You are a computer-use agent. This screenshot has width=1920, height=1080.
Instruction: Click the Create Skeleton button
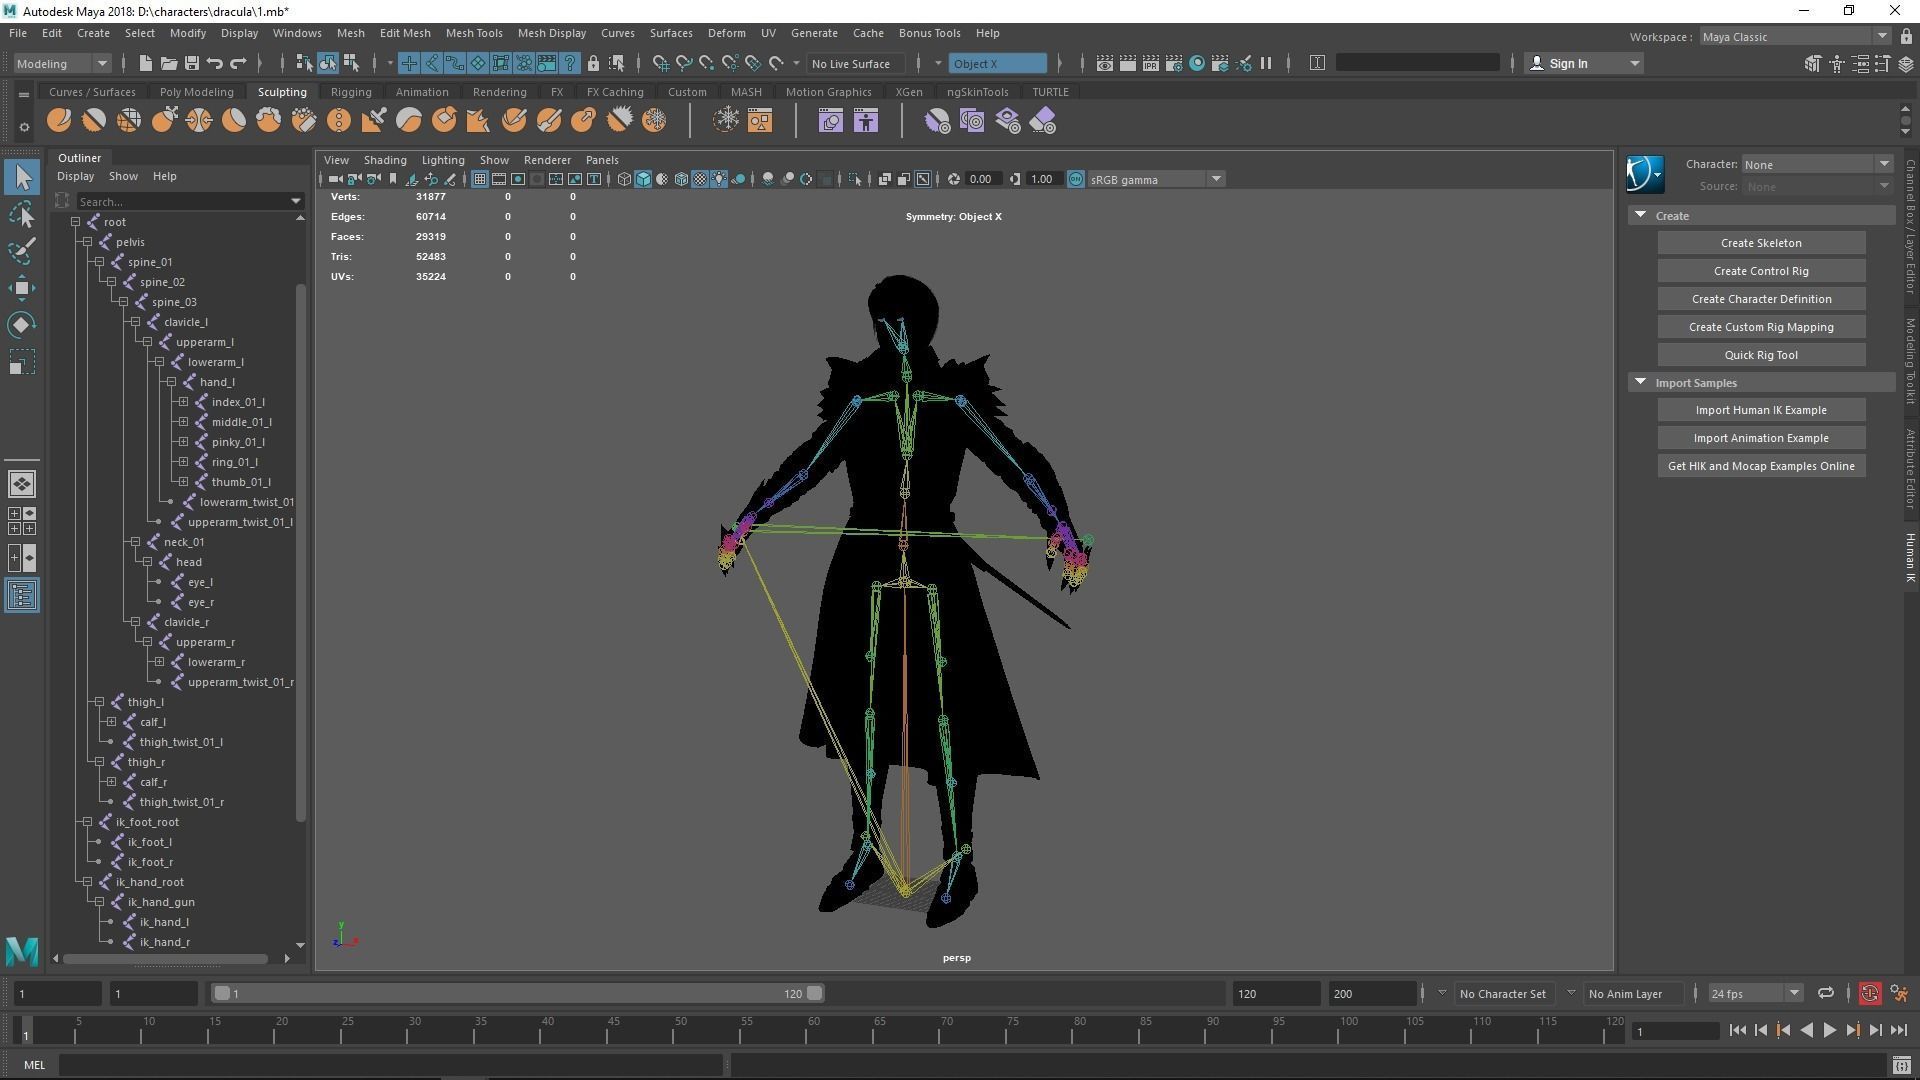click(x=1760, y=243)
